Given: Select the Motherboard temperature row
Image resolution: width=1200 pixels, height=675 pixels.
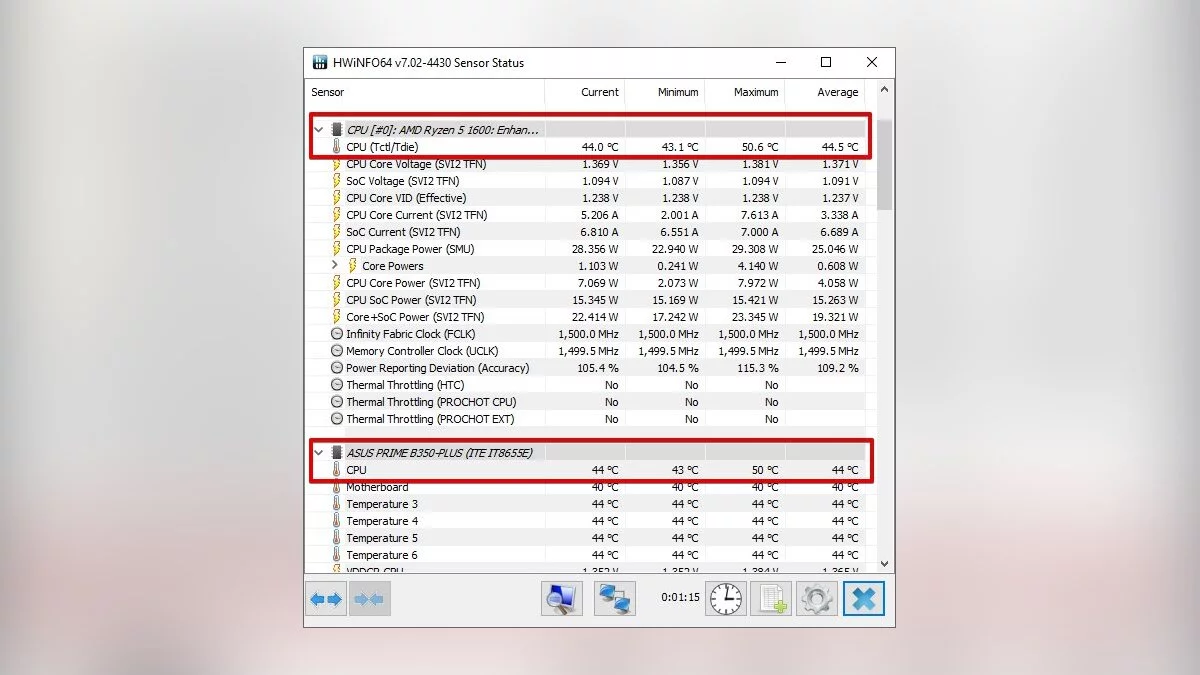Looking at the screenshot, I should 586,487.
